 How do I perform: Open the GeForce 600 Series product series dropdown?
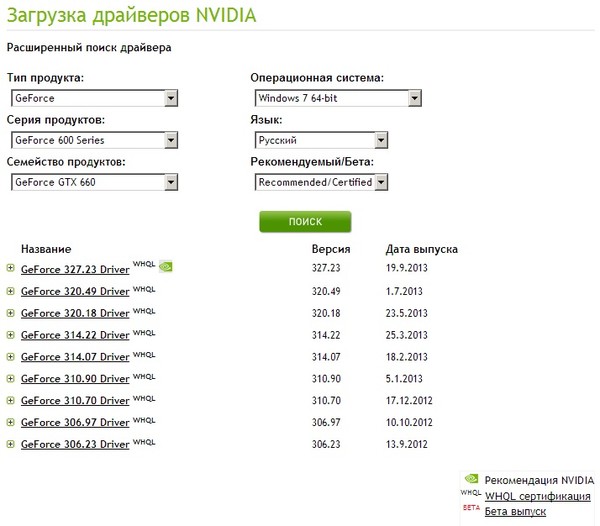pyautogui.click(x=95, y=140)
